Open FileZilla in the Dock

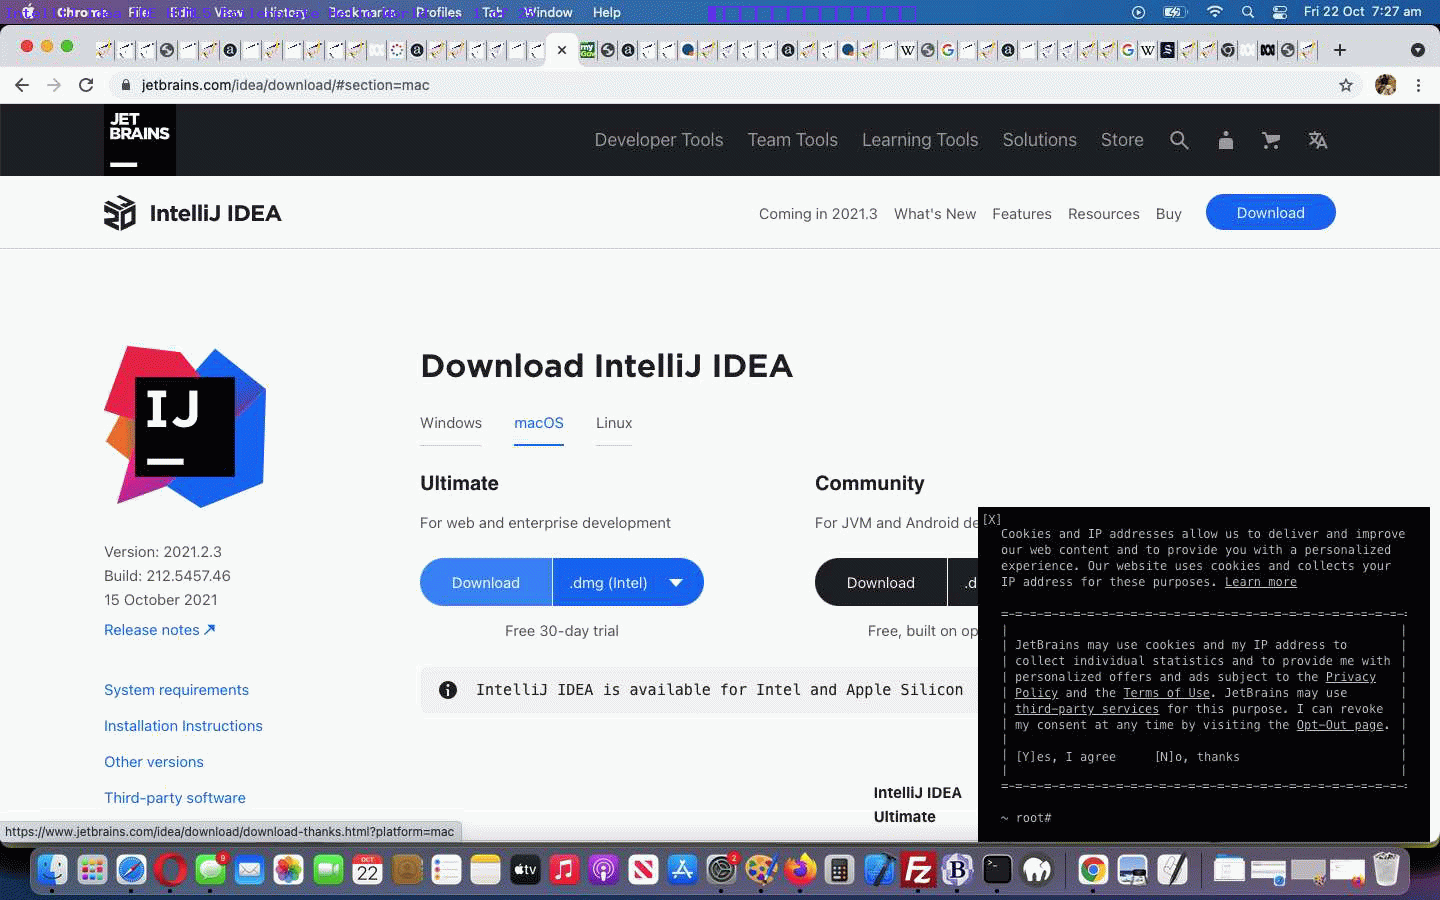(x=918, y=870)
